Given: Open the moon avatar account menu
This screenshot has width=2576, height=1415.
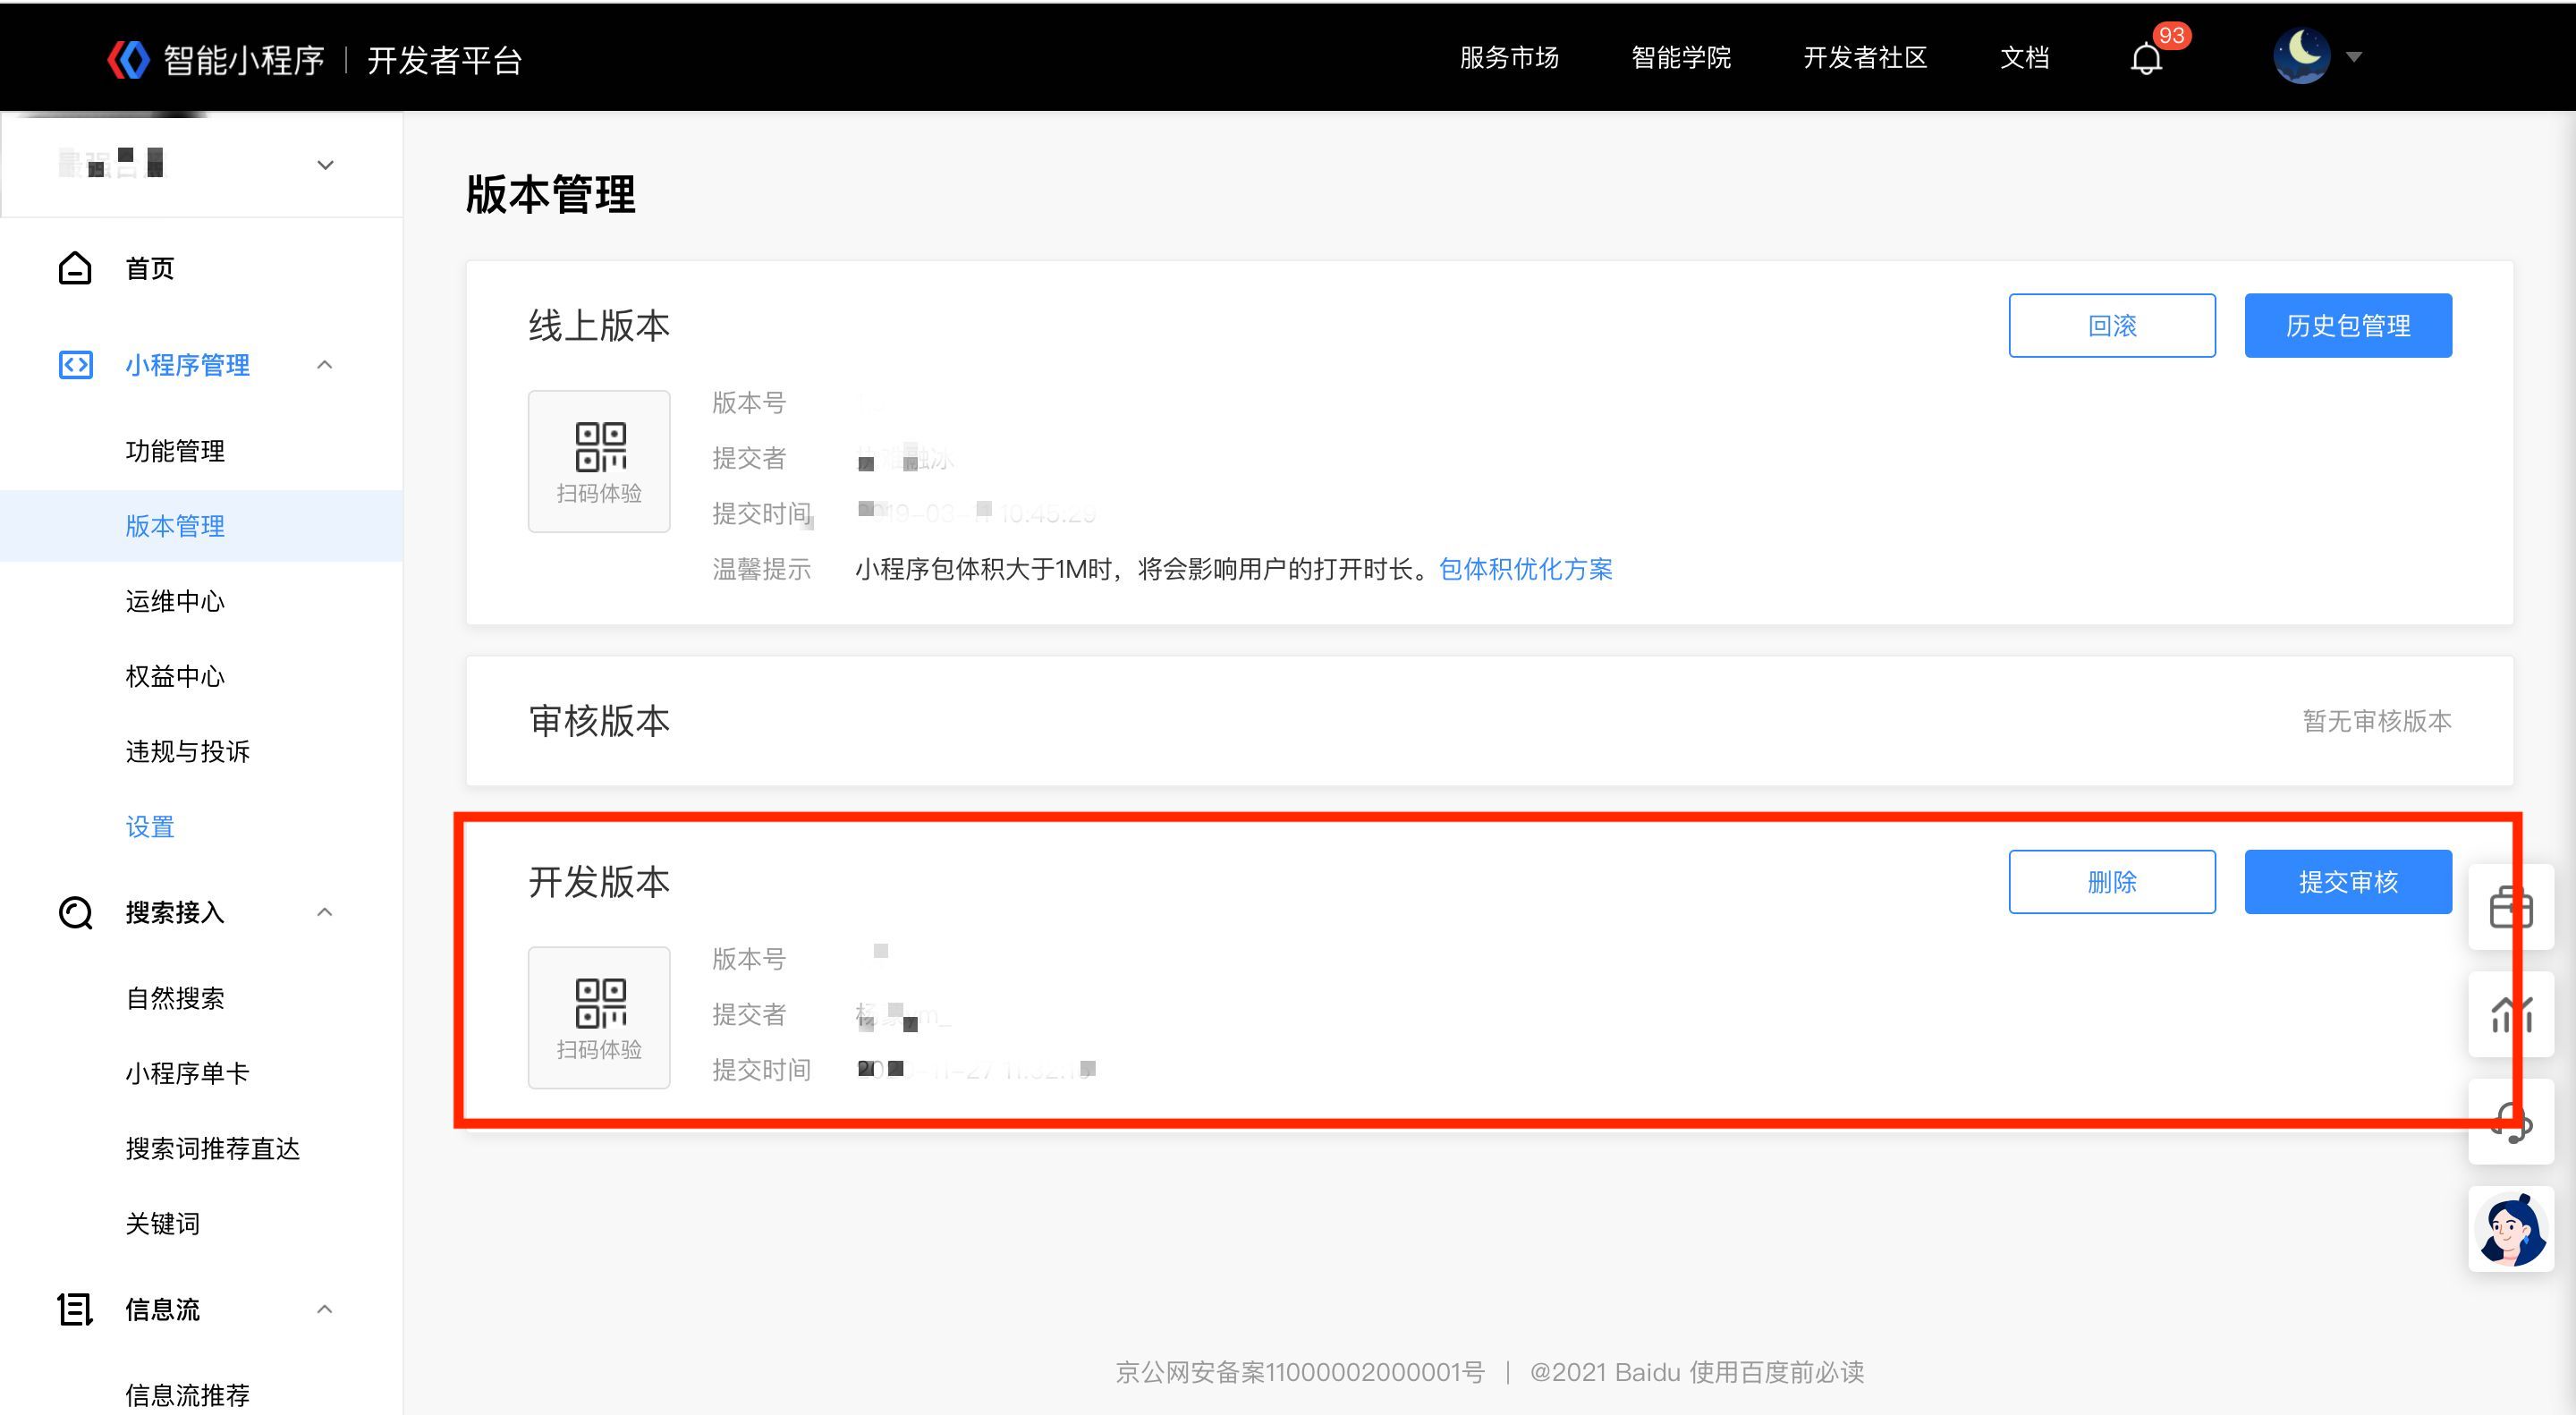Looking at the screenshot, I should [x=2302, y=56].
